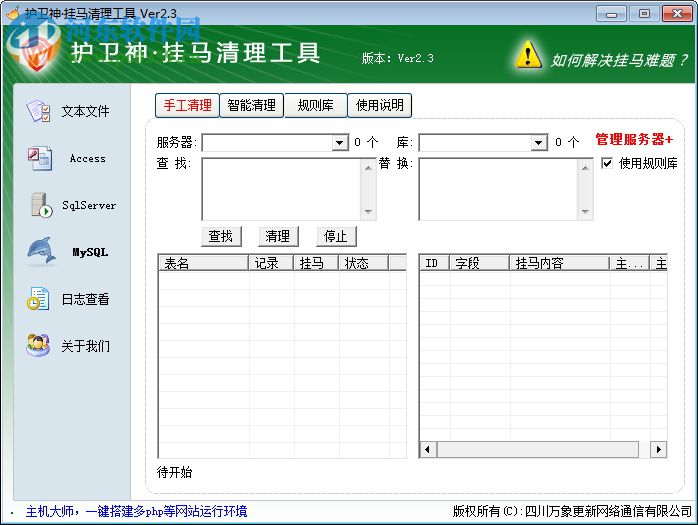Select the MySQL sidebar label
698x525 pixels.
point(90,252)
